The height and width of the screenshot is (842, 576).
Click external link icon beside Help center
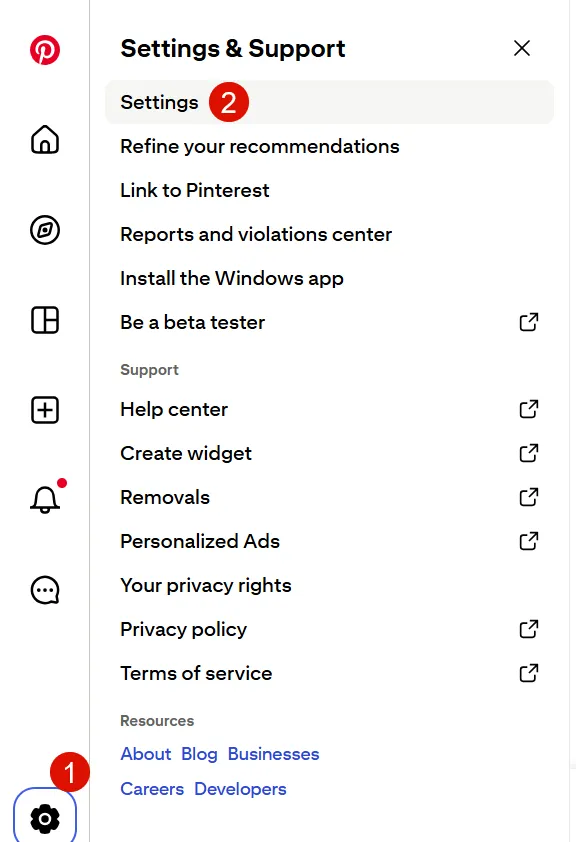point(529,409)
